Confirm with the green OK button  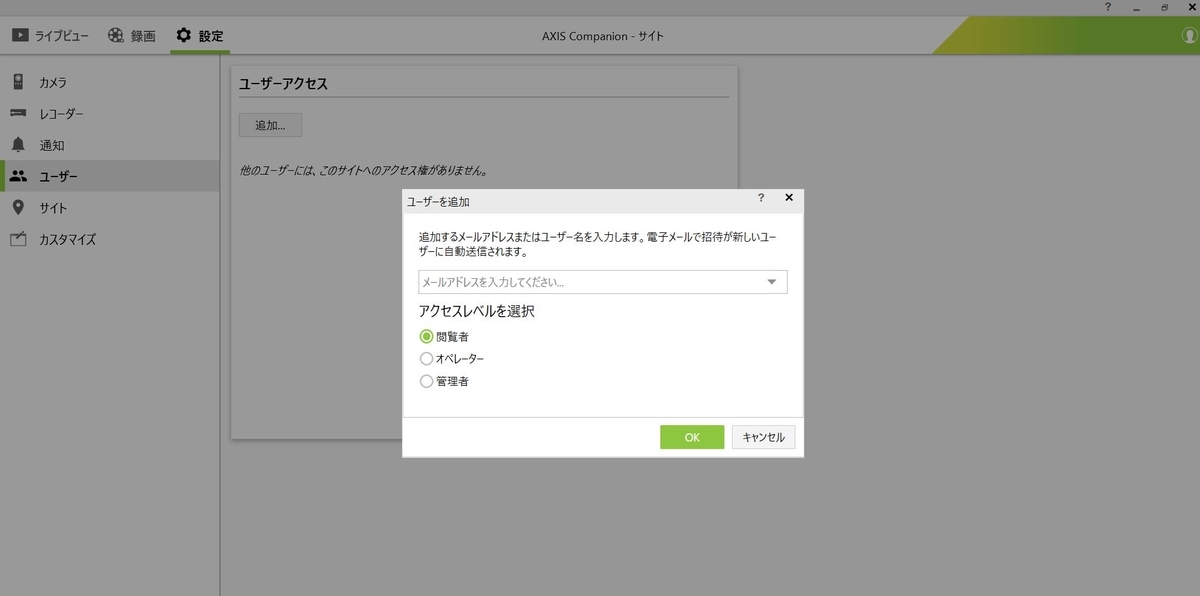(x=692, y=437)
